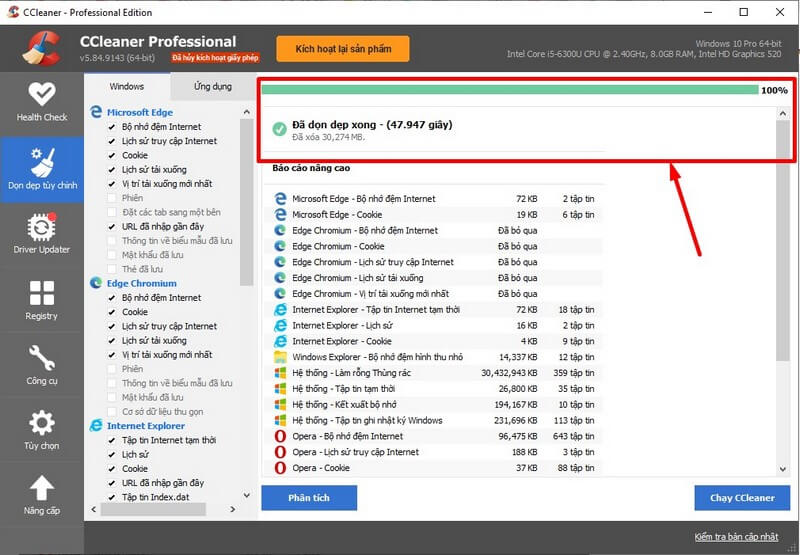Image resolution: width=800 pixels, height=555 pixels.
Task: Switch to the Ứng dụng tab
Action: pyautogui.click(x=212, y=87)
